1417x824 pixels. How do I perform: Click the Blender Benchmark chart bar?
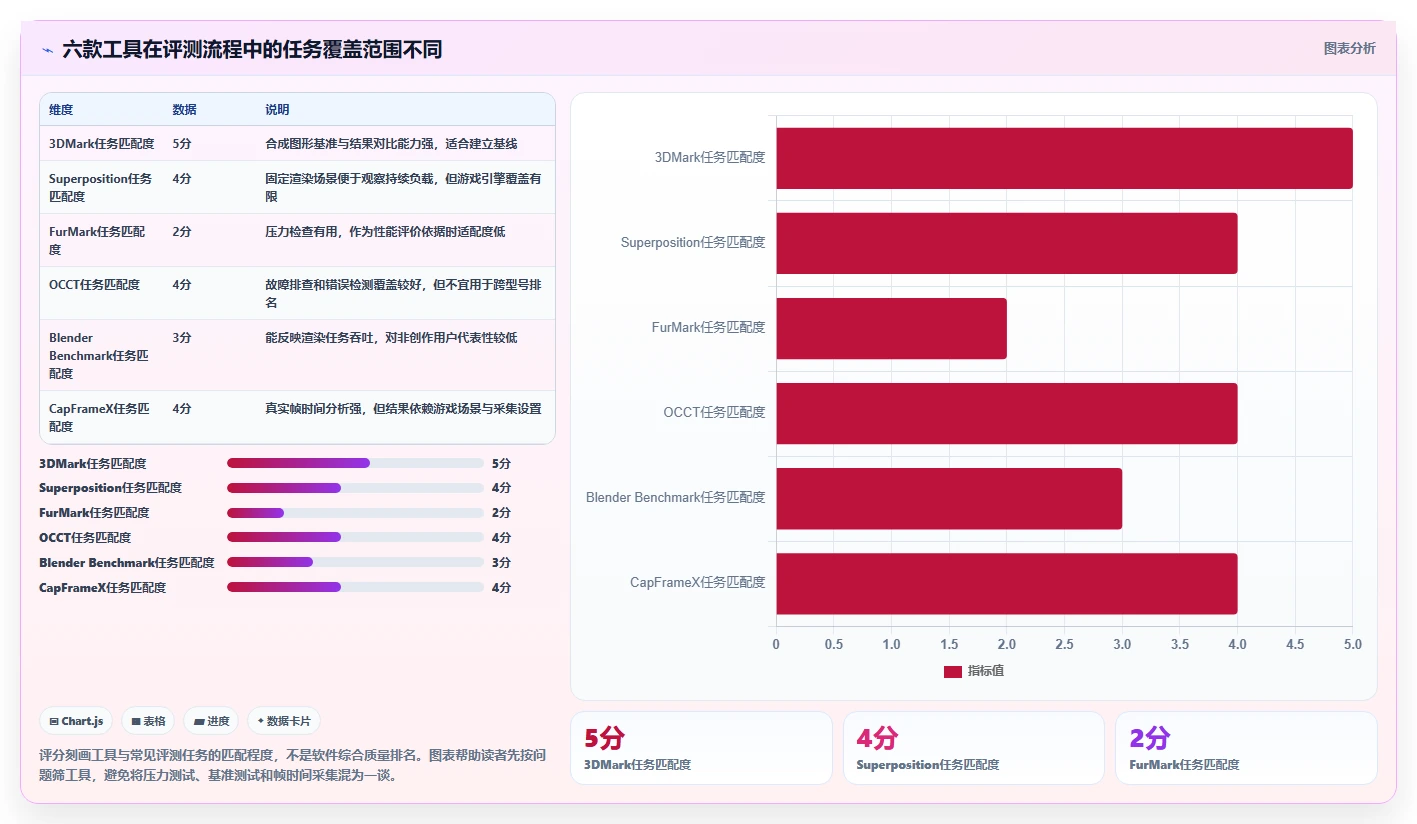pos(949,498)
